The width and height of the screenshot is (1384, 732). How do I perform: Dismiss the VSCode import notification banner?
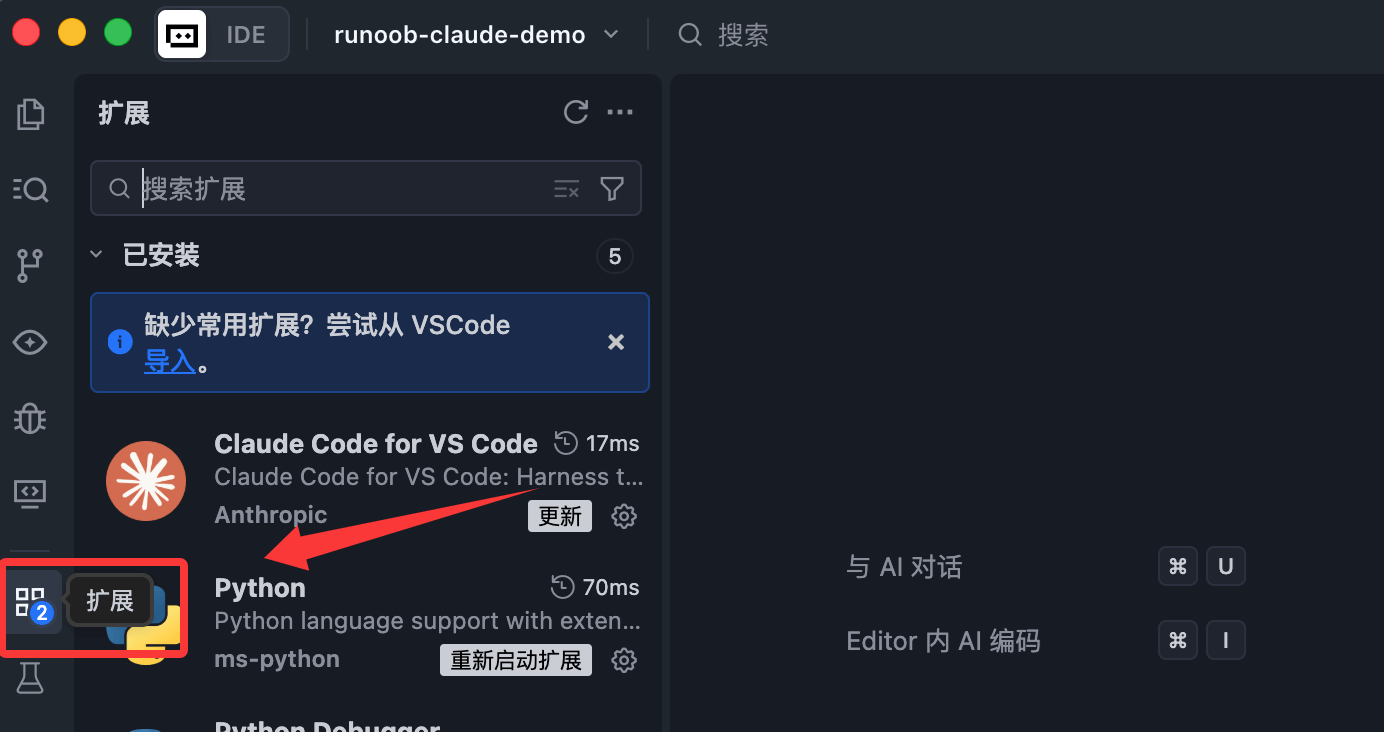coord(616,342)
